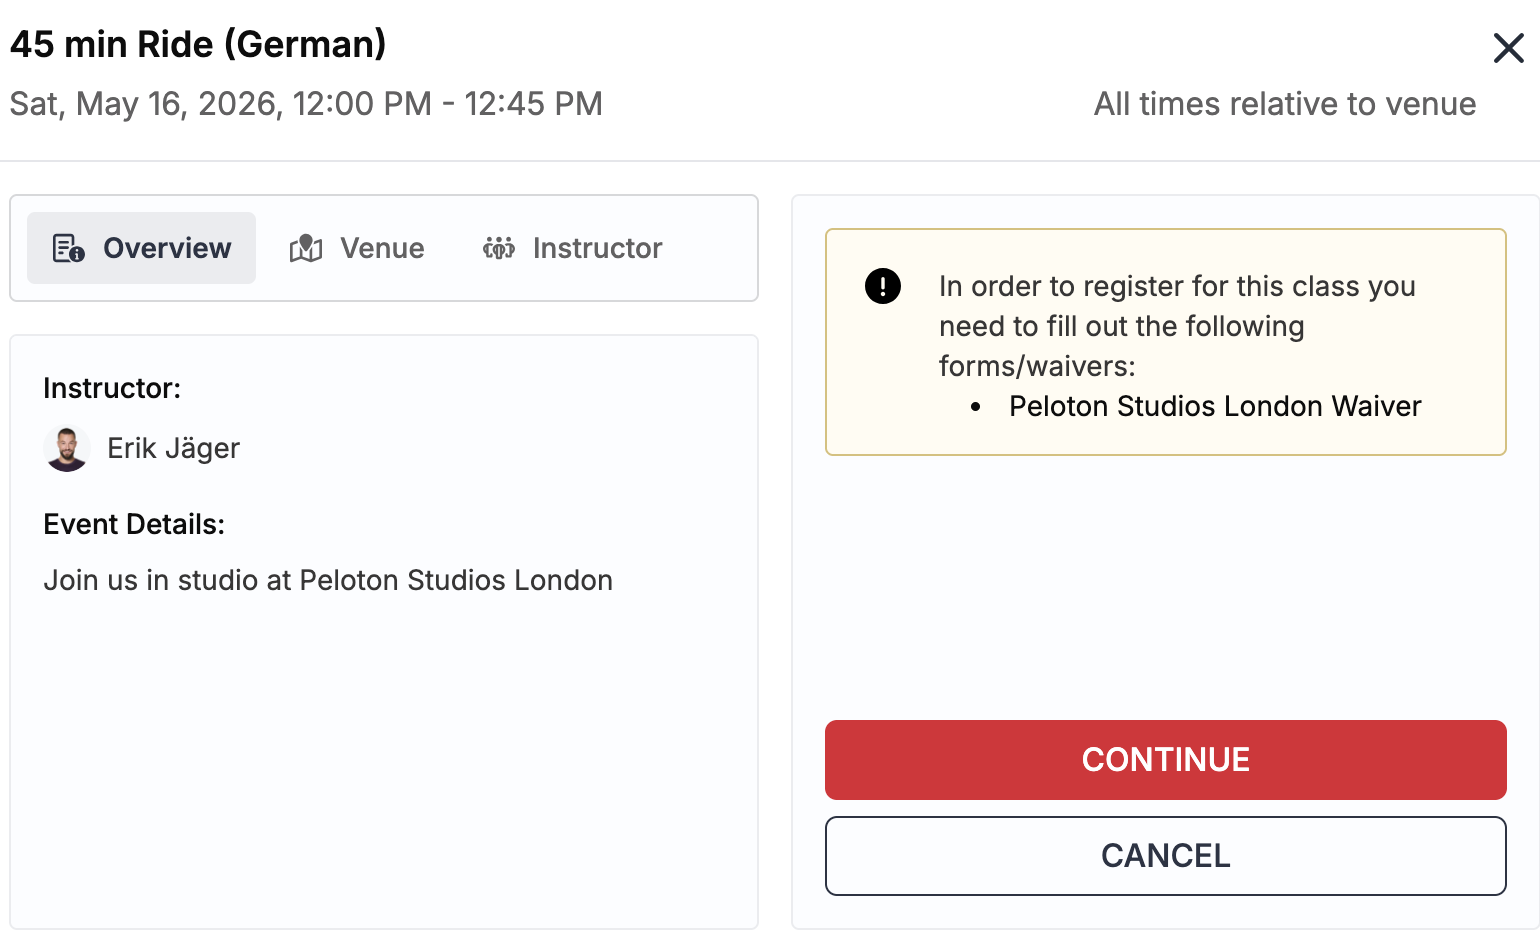Image resolution: width=1540 pixels, height=940 pixels.
Task: Click the class date and time text
Action: pyautogui.click(x=306, y=104)
